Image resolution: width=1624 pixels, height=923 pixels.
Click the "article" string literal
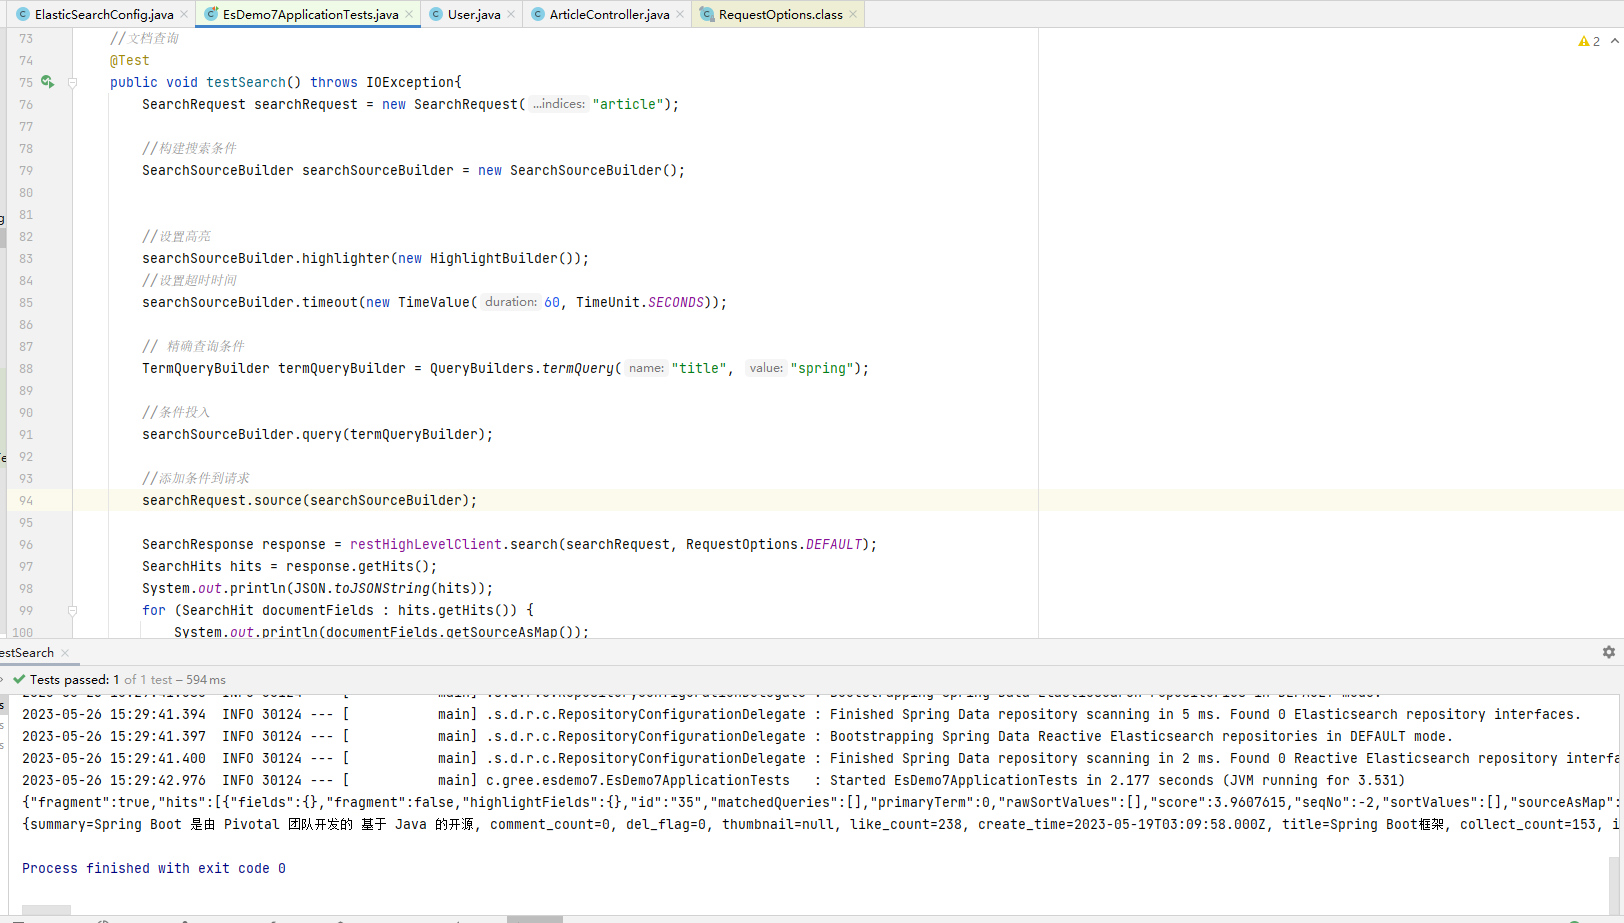point(627,104)
